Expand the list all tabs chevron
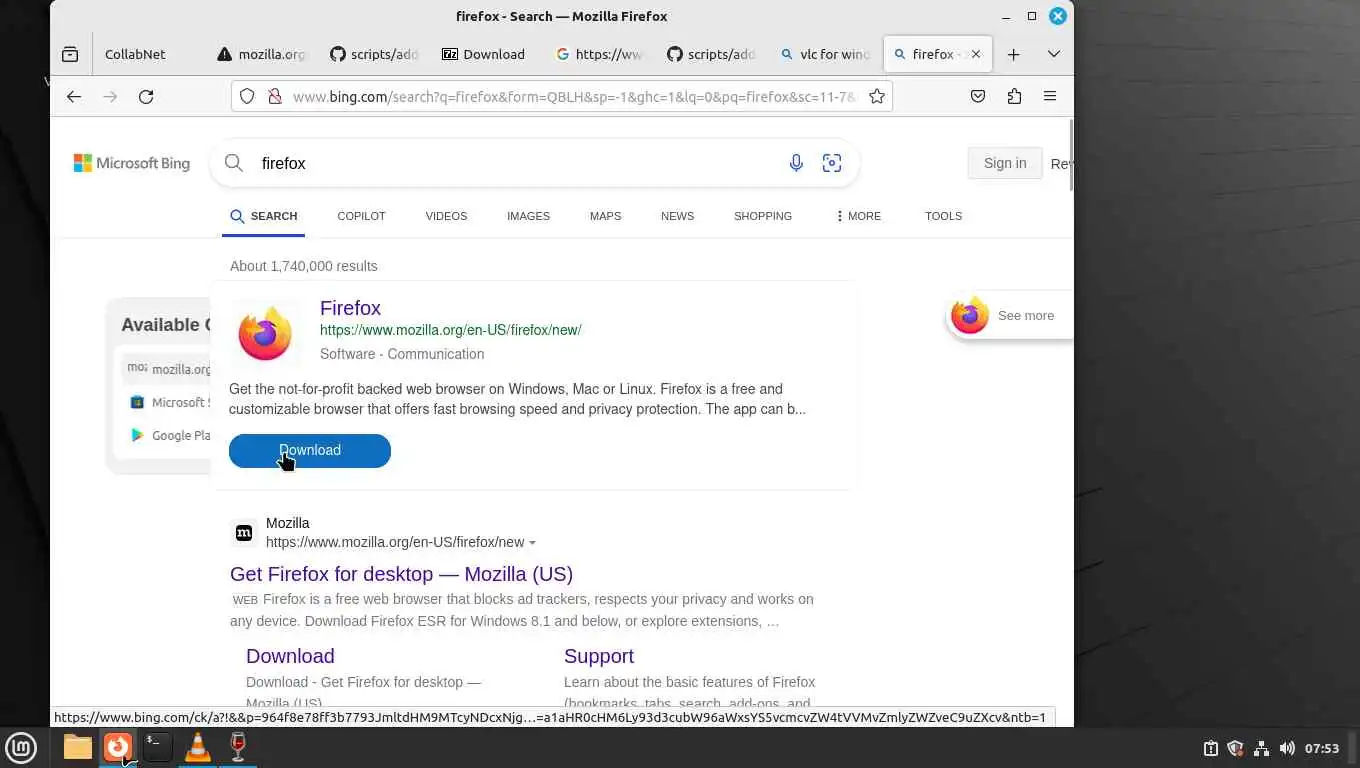The width and height of the screenshot is (1360, 768). [x=1053, y=54]
